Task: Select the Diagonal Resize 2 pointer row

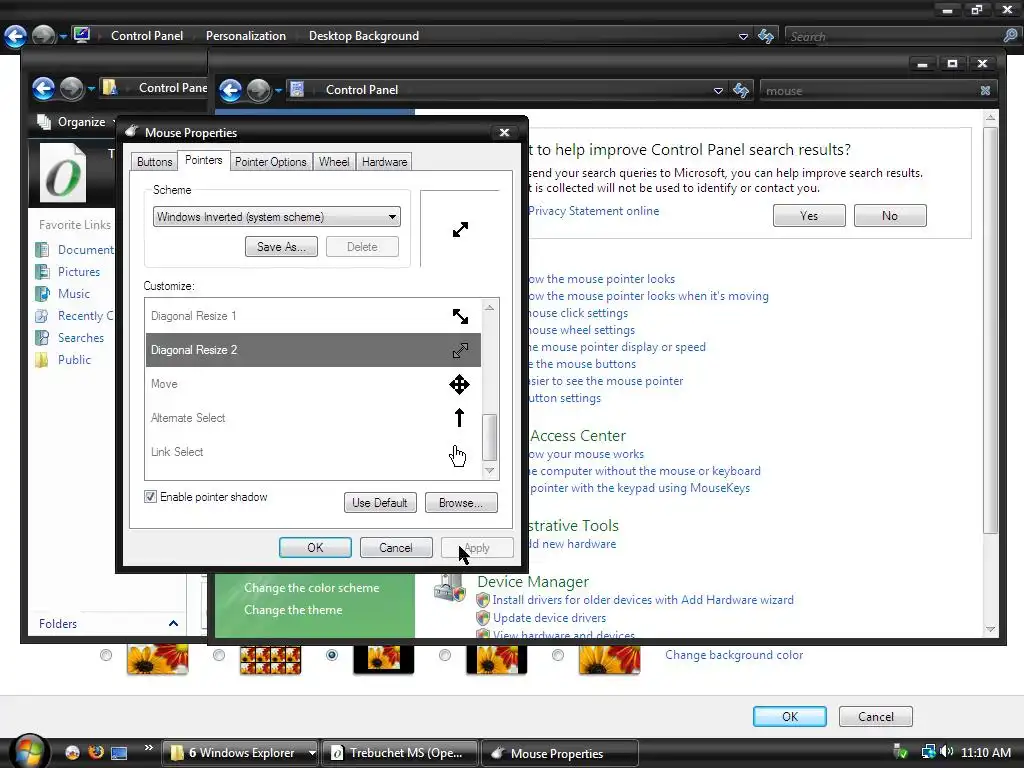Action: (x=313, y=350)
